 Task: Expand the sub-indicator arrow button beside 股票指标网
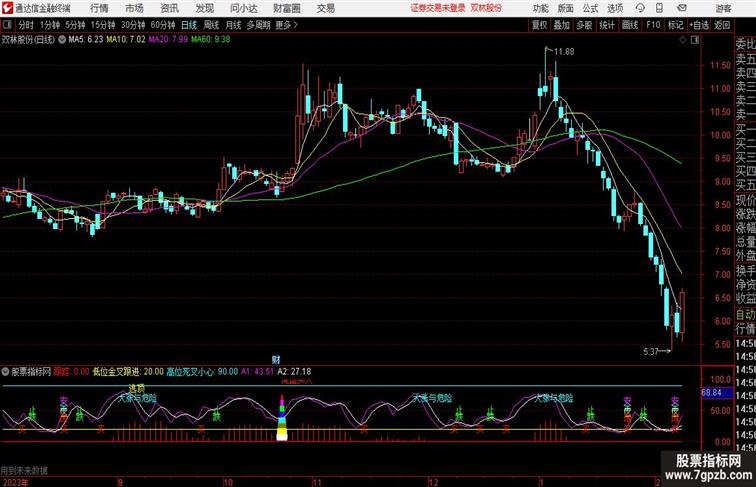5,372
